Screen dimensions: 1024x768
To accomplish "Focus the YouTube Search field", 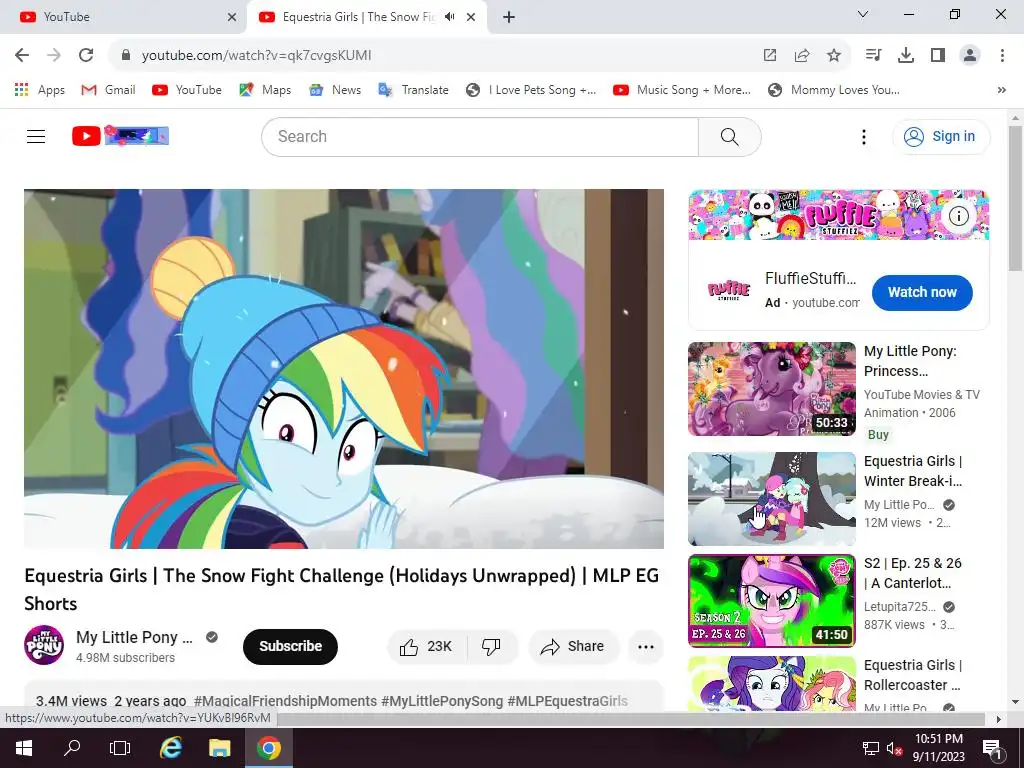I will pos(480,136).
